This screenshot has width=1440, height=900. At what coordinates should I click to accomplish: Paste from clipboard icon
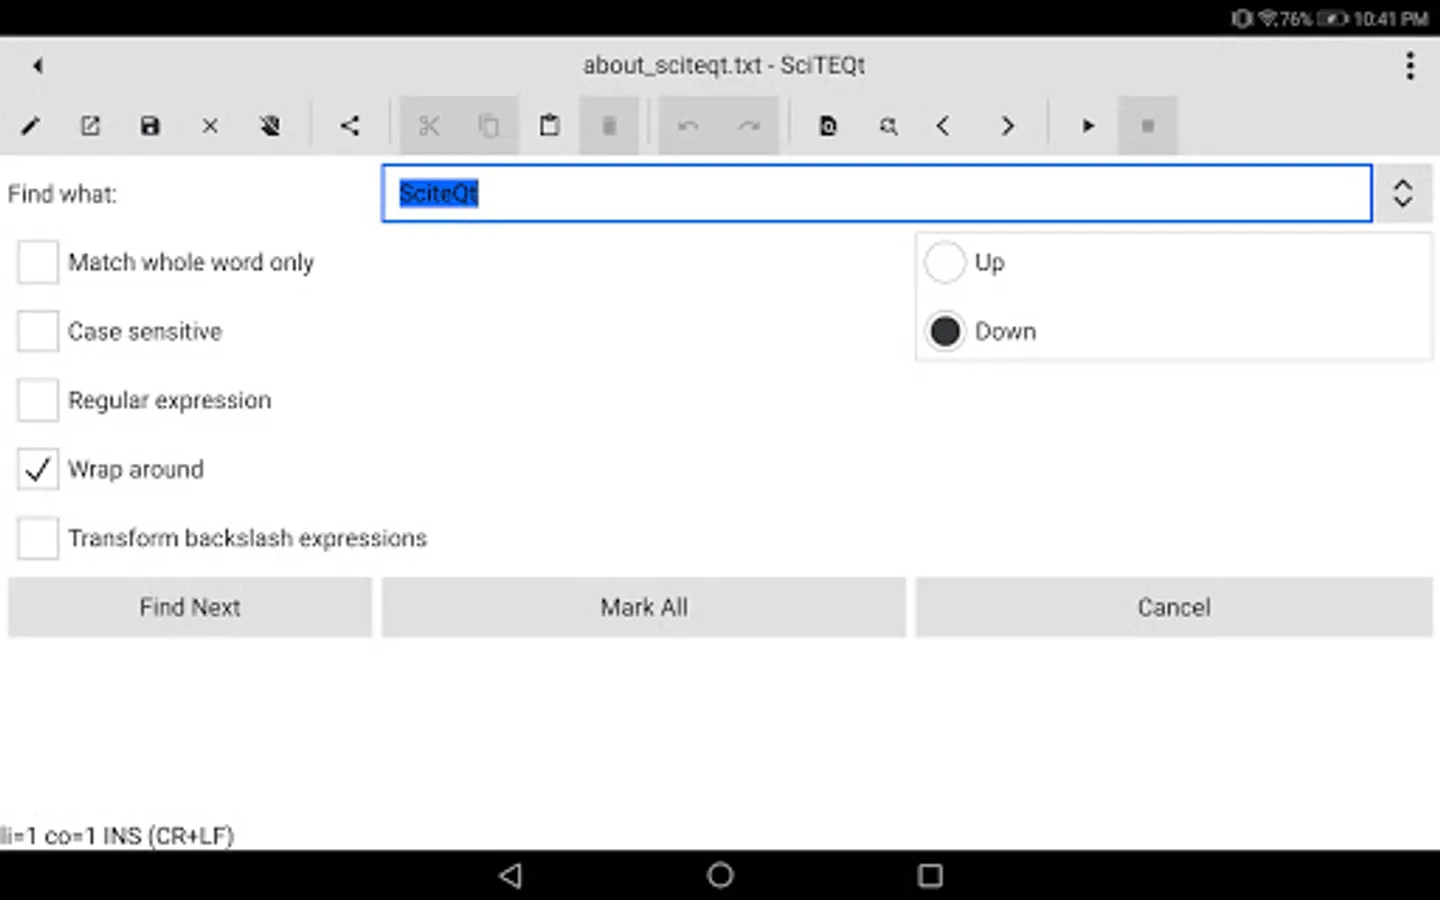pyautogui.click(x=549, y=126)
